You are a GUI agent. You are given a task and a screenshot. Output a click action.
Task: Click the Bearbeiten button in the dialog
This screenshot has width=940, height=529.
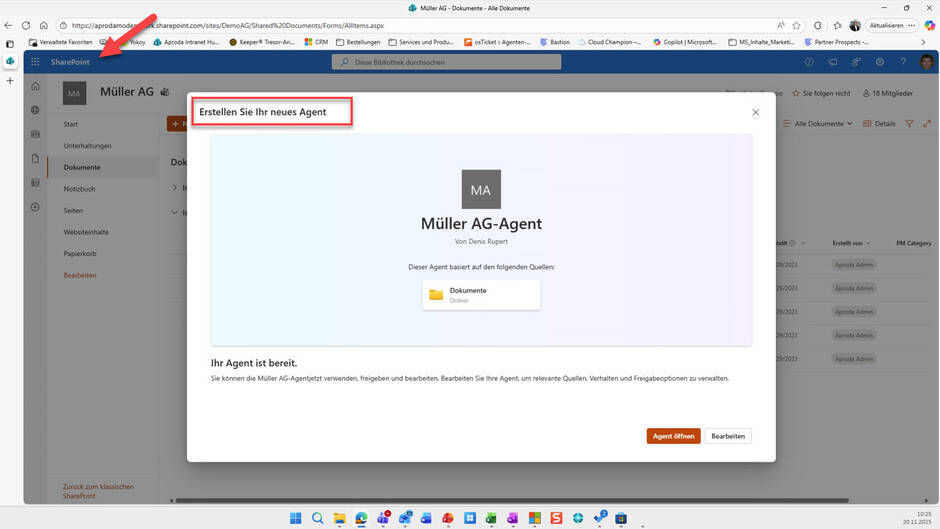728,436
